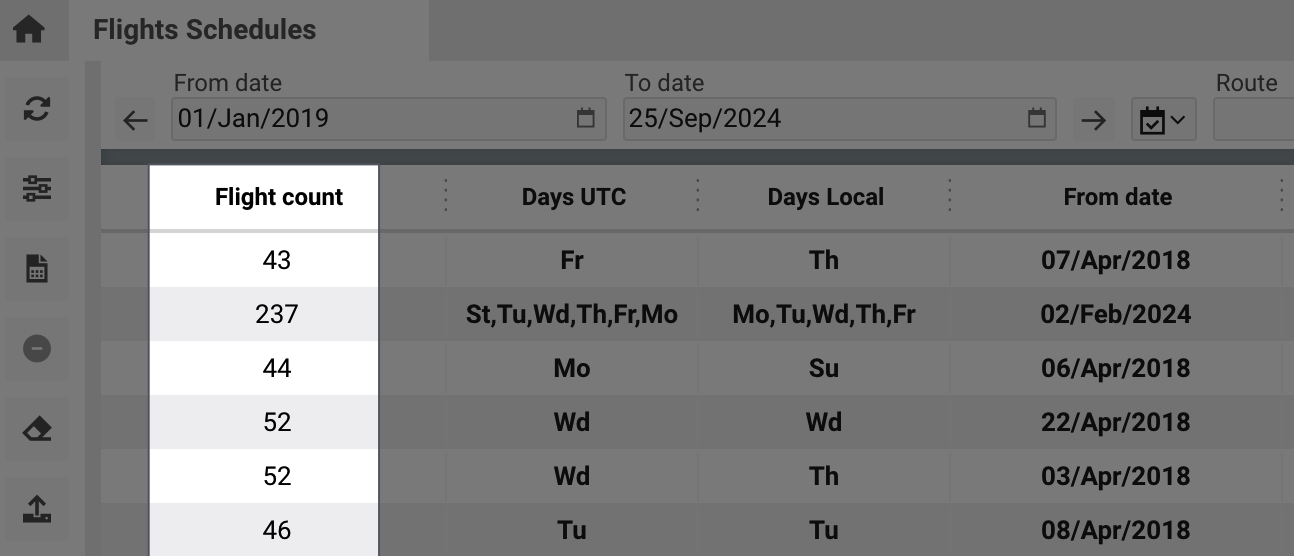Image resolution: width=1294 pixels, height=556 pixels.
Task: Open the Flights Schedules tab
Action: point(204,30)
